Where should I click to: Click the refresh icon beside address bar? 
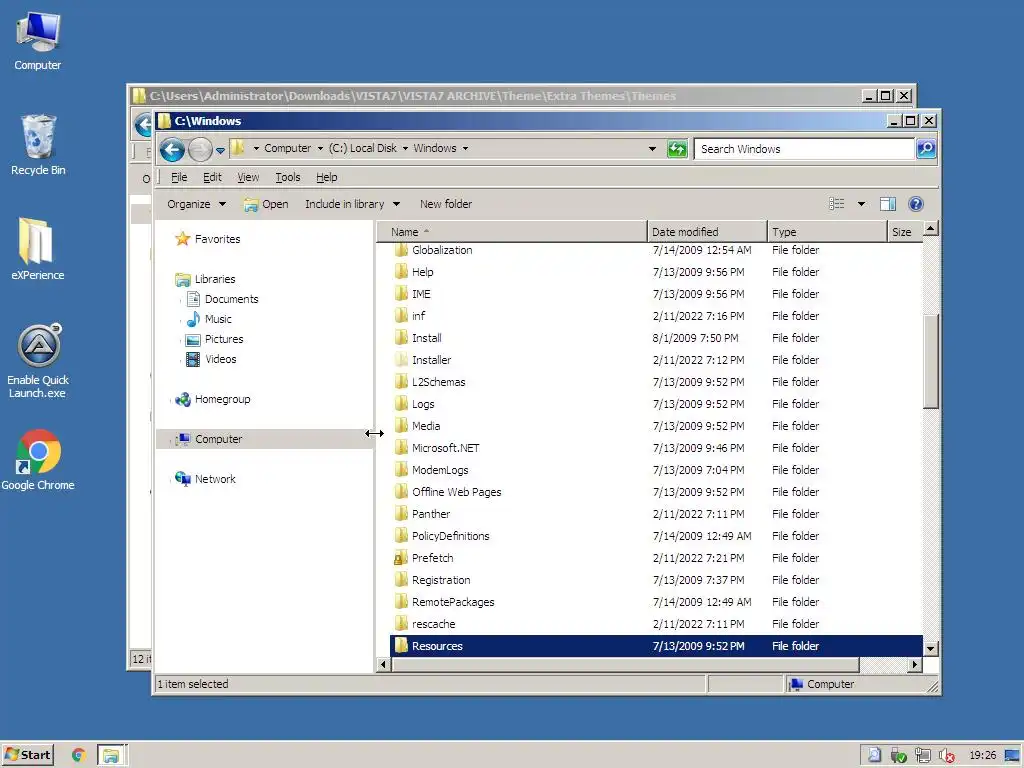pyautogui.click(x=677, y=149)
